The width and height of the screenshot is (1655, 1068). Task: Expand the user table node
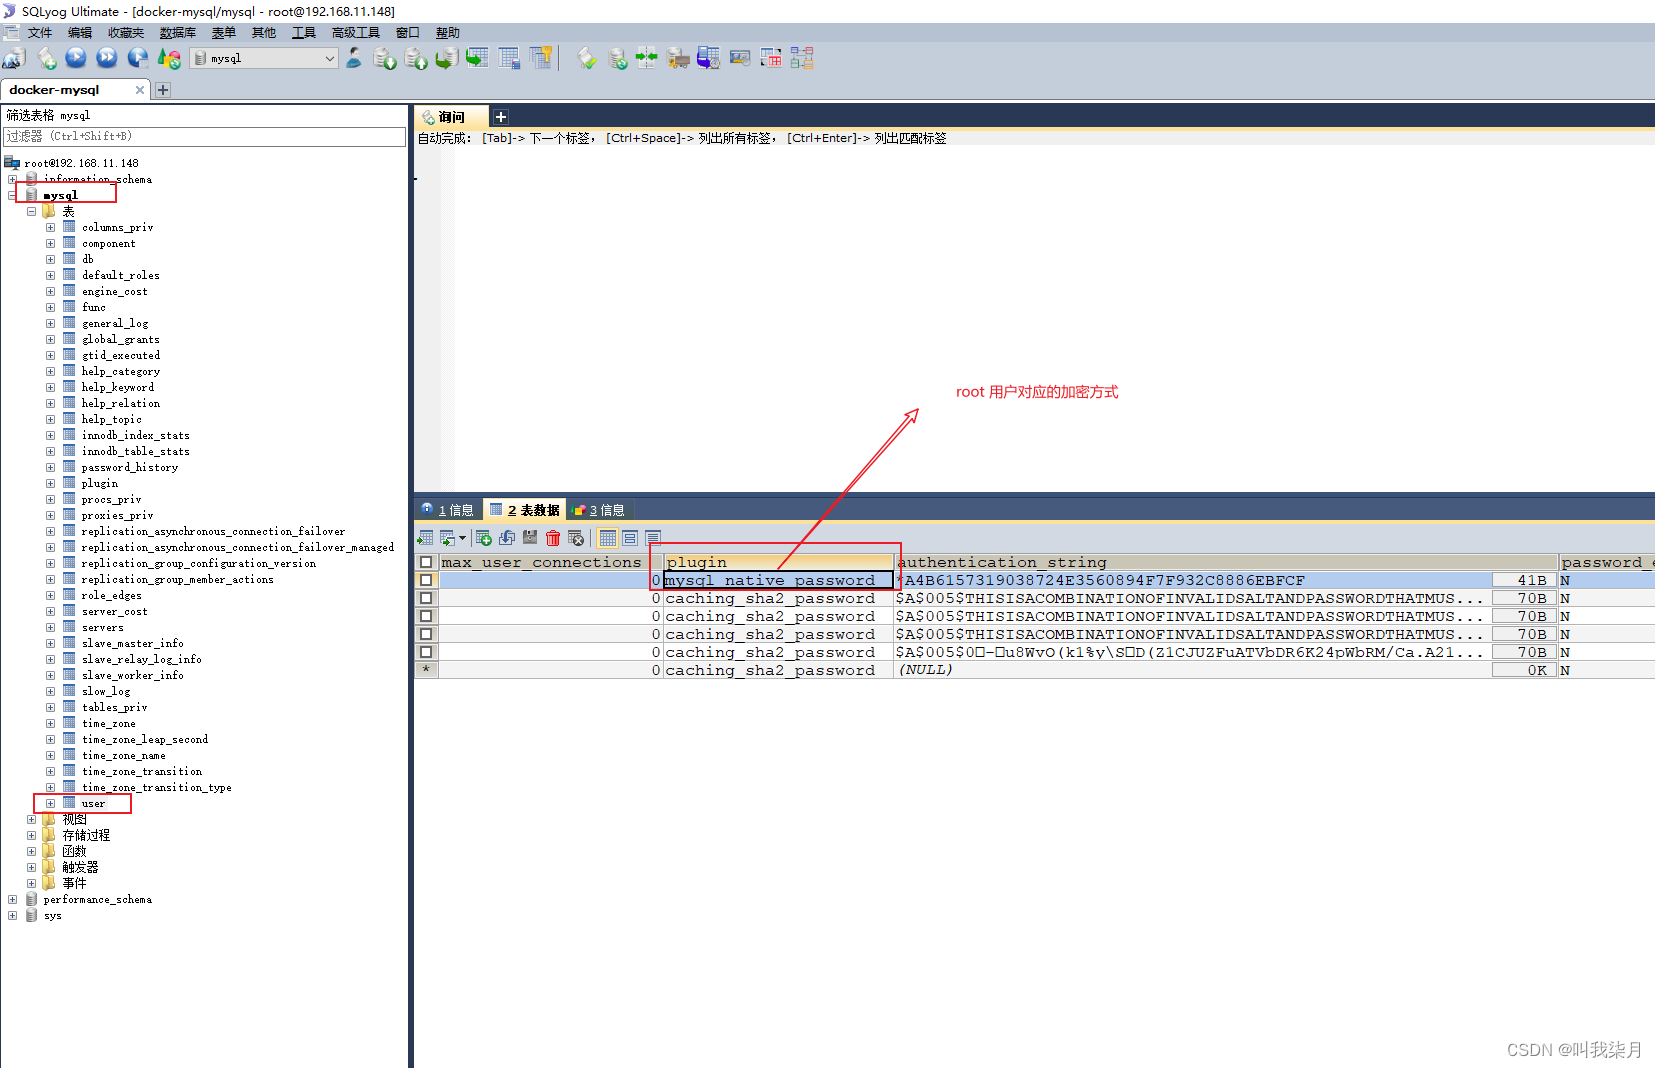[50, 803]
